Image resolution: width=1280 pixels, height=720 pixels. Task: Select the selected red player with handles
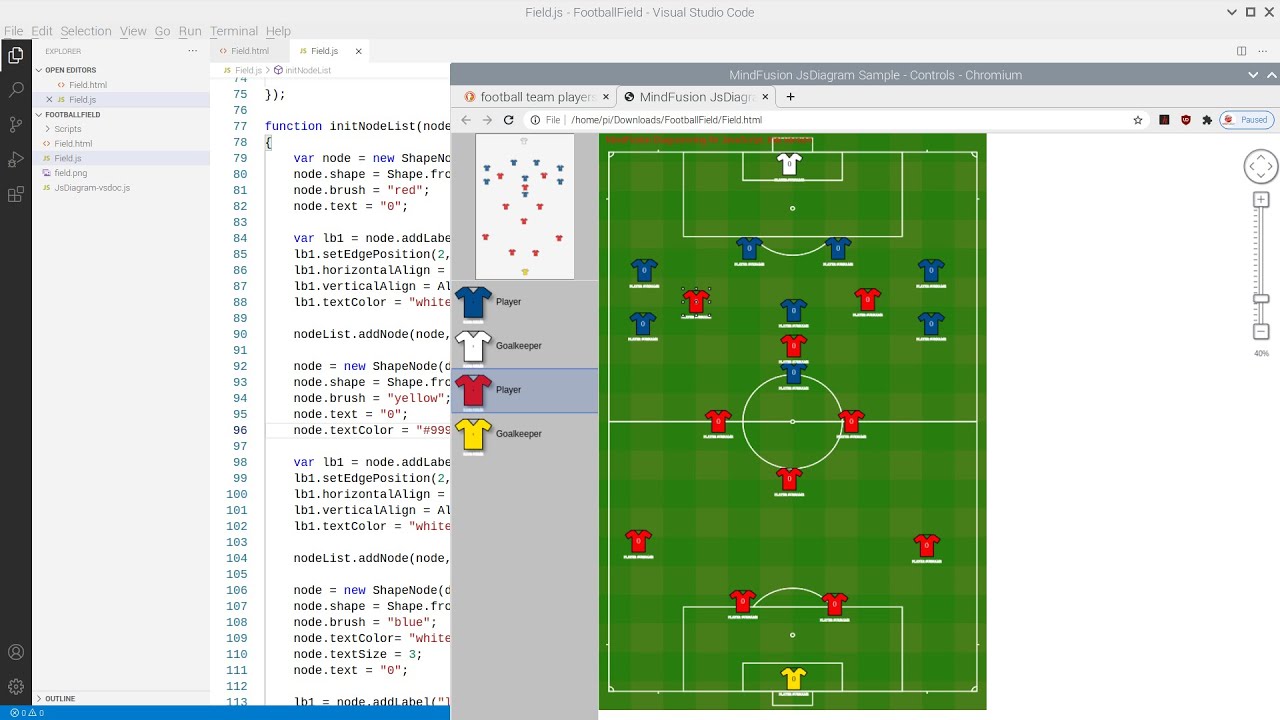click(x=696, y=302)
